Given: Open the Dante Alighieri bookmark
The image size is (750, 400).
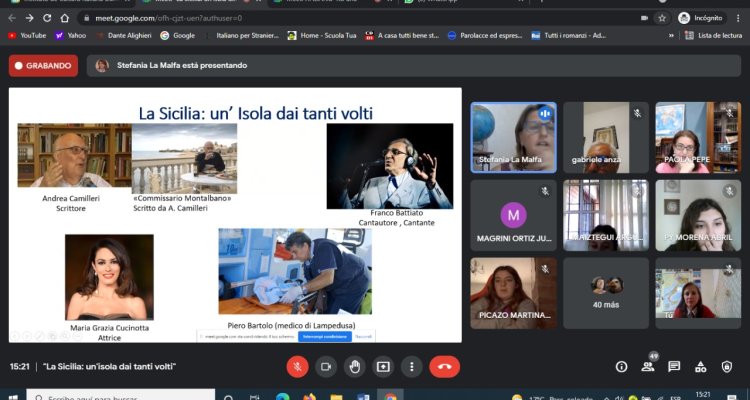Looking at the screenshot, I should tap(124, 35).
